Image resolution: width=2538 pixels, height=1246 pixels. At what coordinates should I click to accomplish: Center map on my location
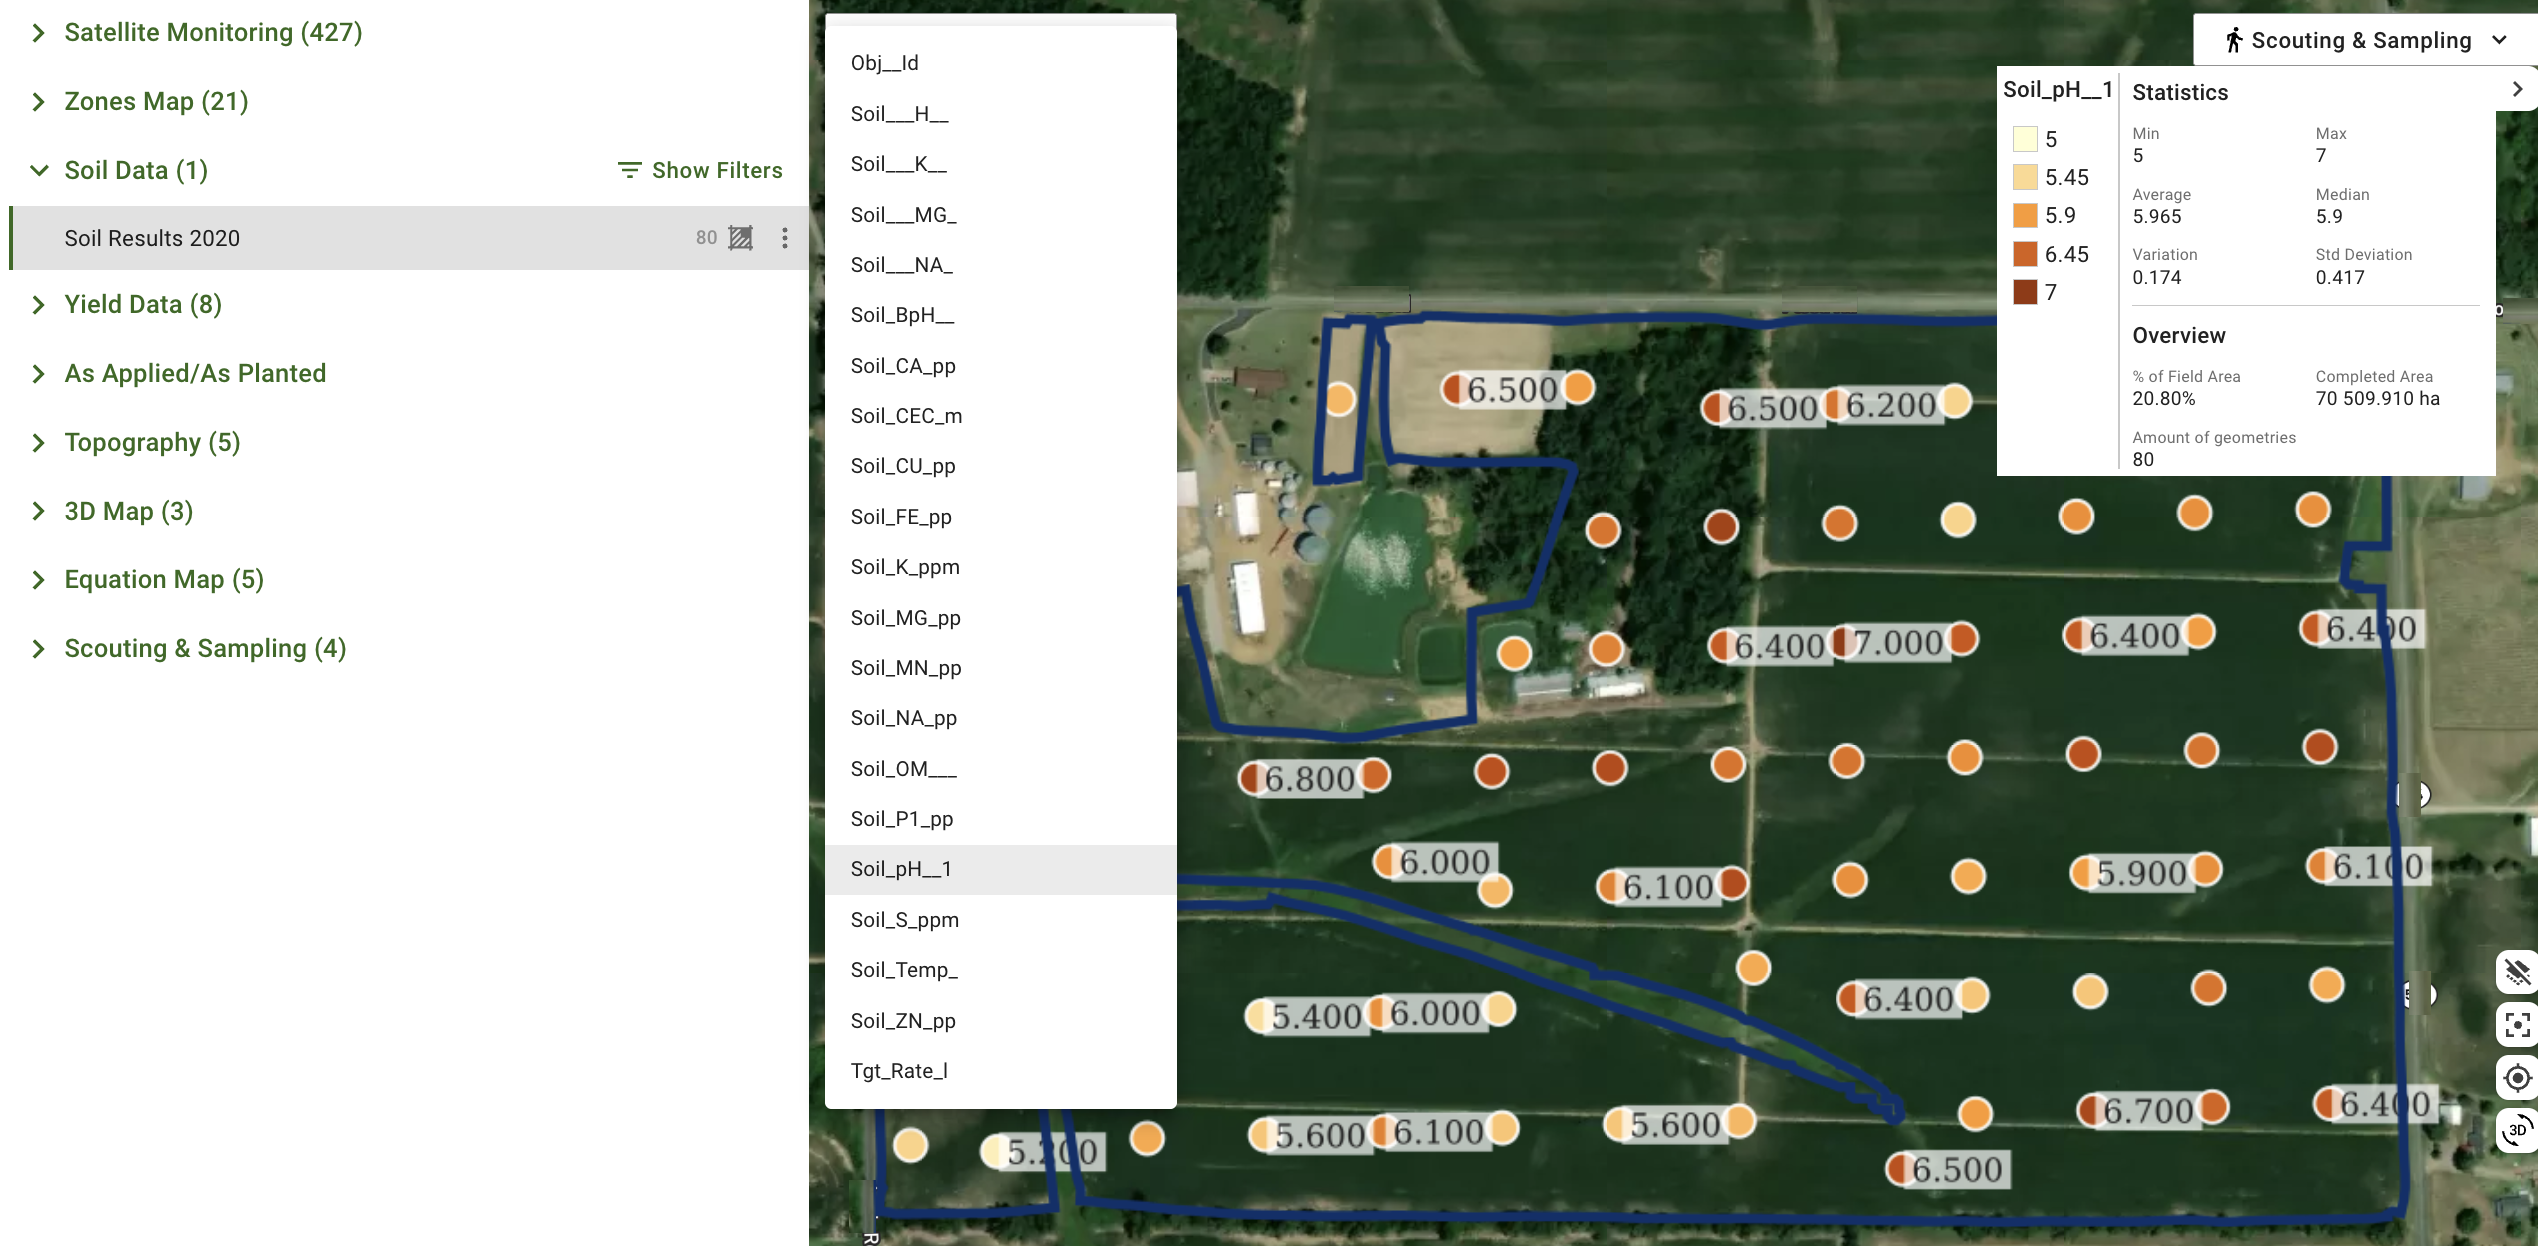pyautogui.click(x=2517, y=1078)
